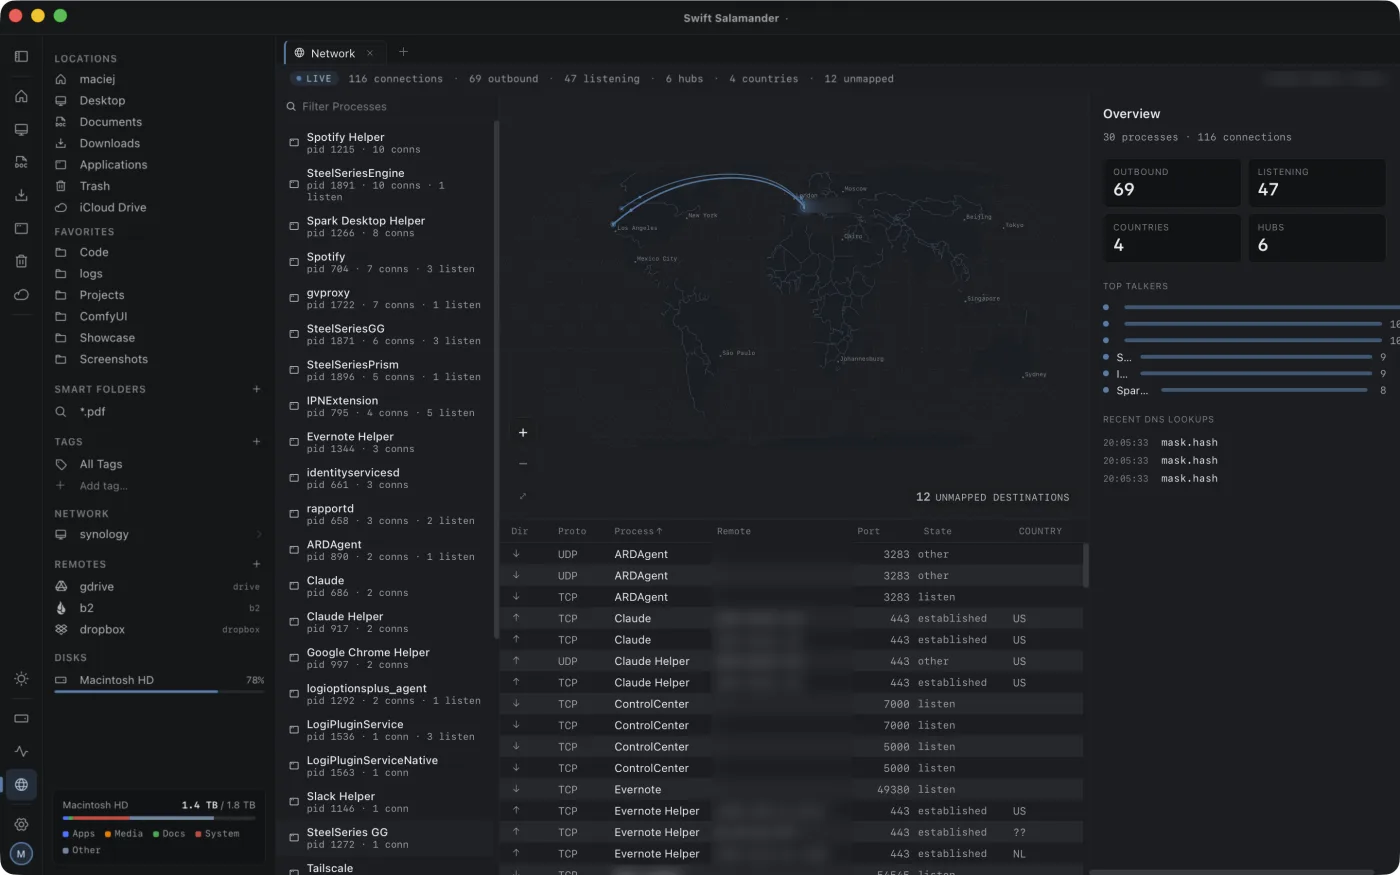Add a new tag section item
The image size is (1400, 875).
(257, 441)
